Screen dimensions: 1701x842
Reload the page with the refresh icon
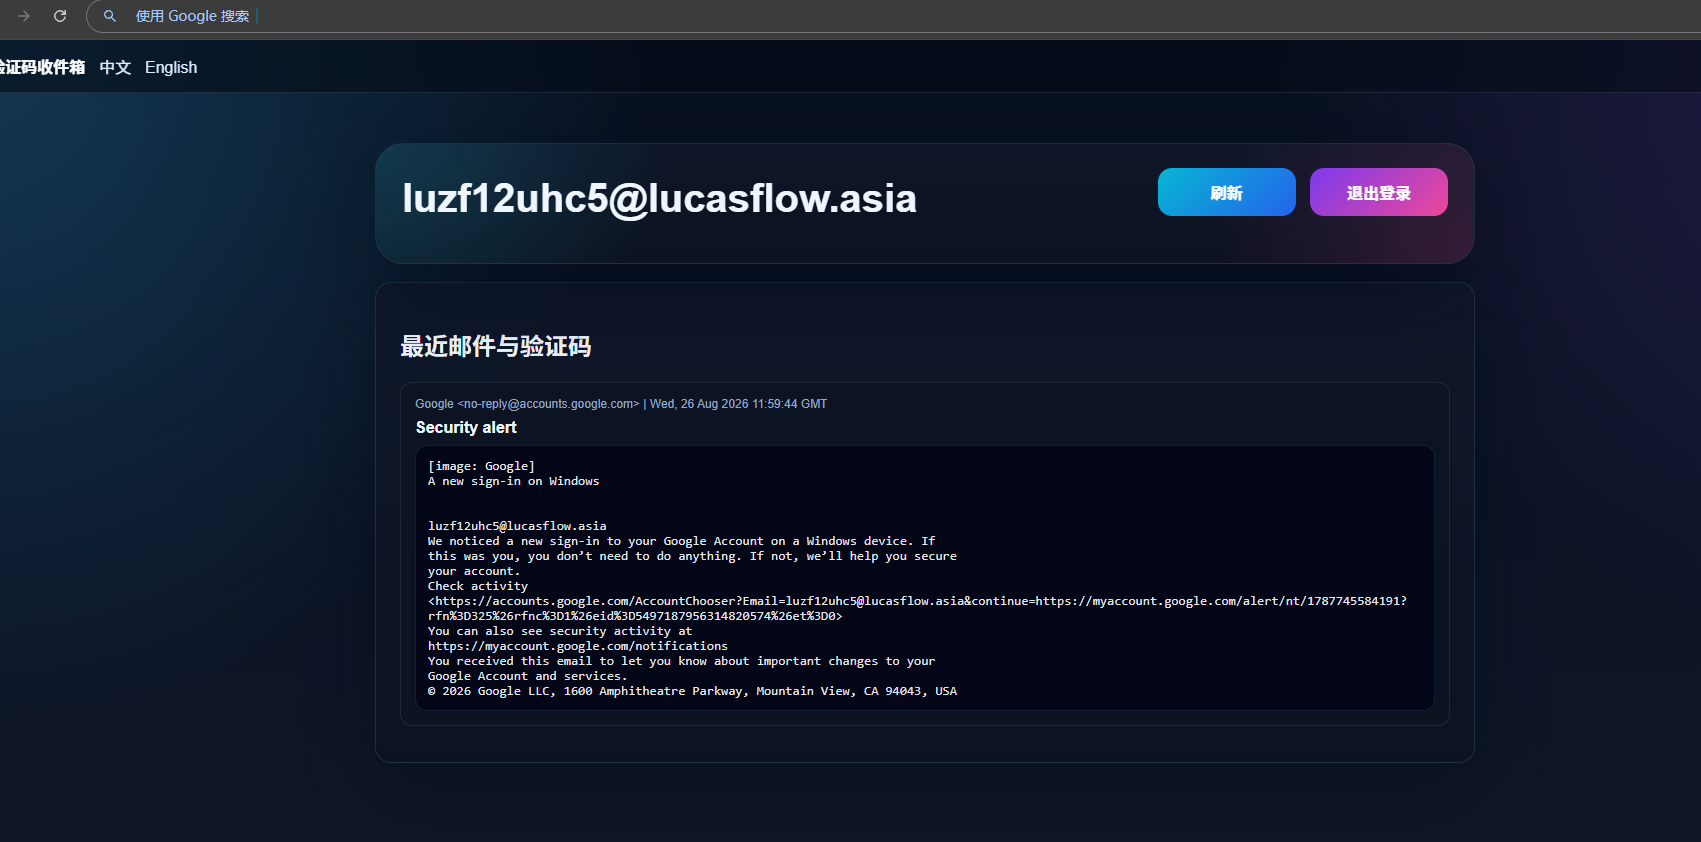pos(60,16)
